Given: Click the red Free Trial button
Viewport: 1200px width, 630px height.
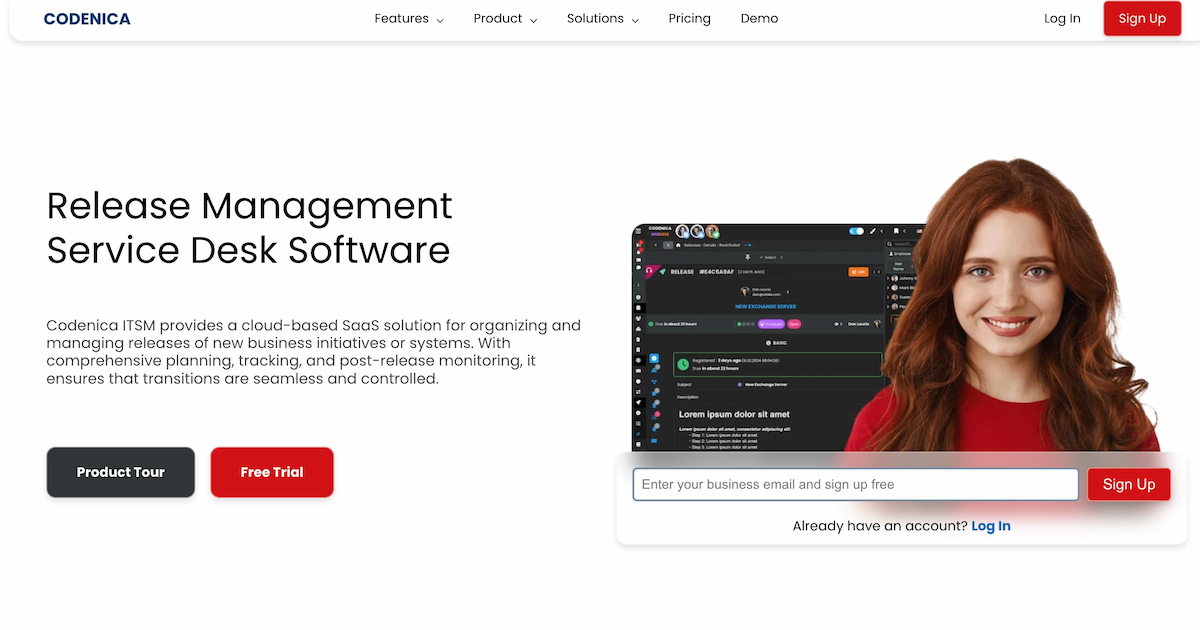Looking at the screenshot, I should point(271,472).
